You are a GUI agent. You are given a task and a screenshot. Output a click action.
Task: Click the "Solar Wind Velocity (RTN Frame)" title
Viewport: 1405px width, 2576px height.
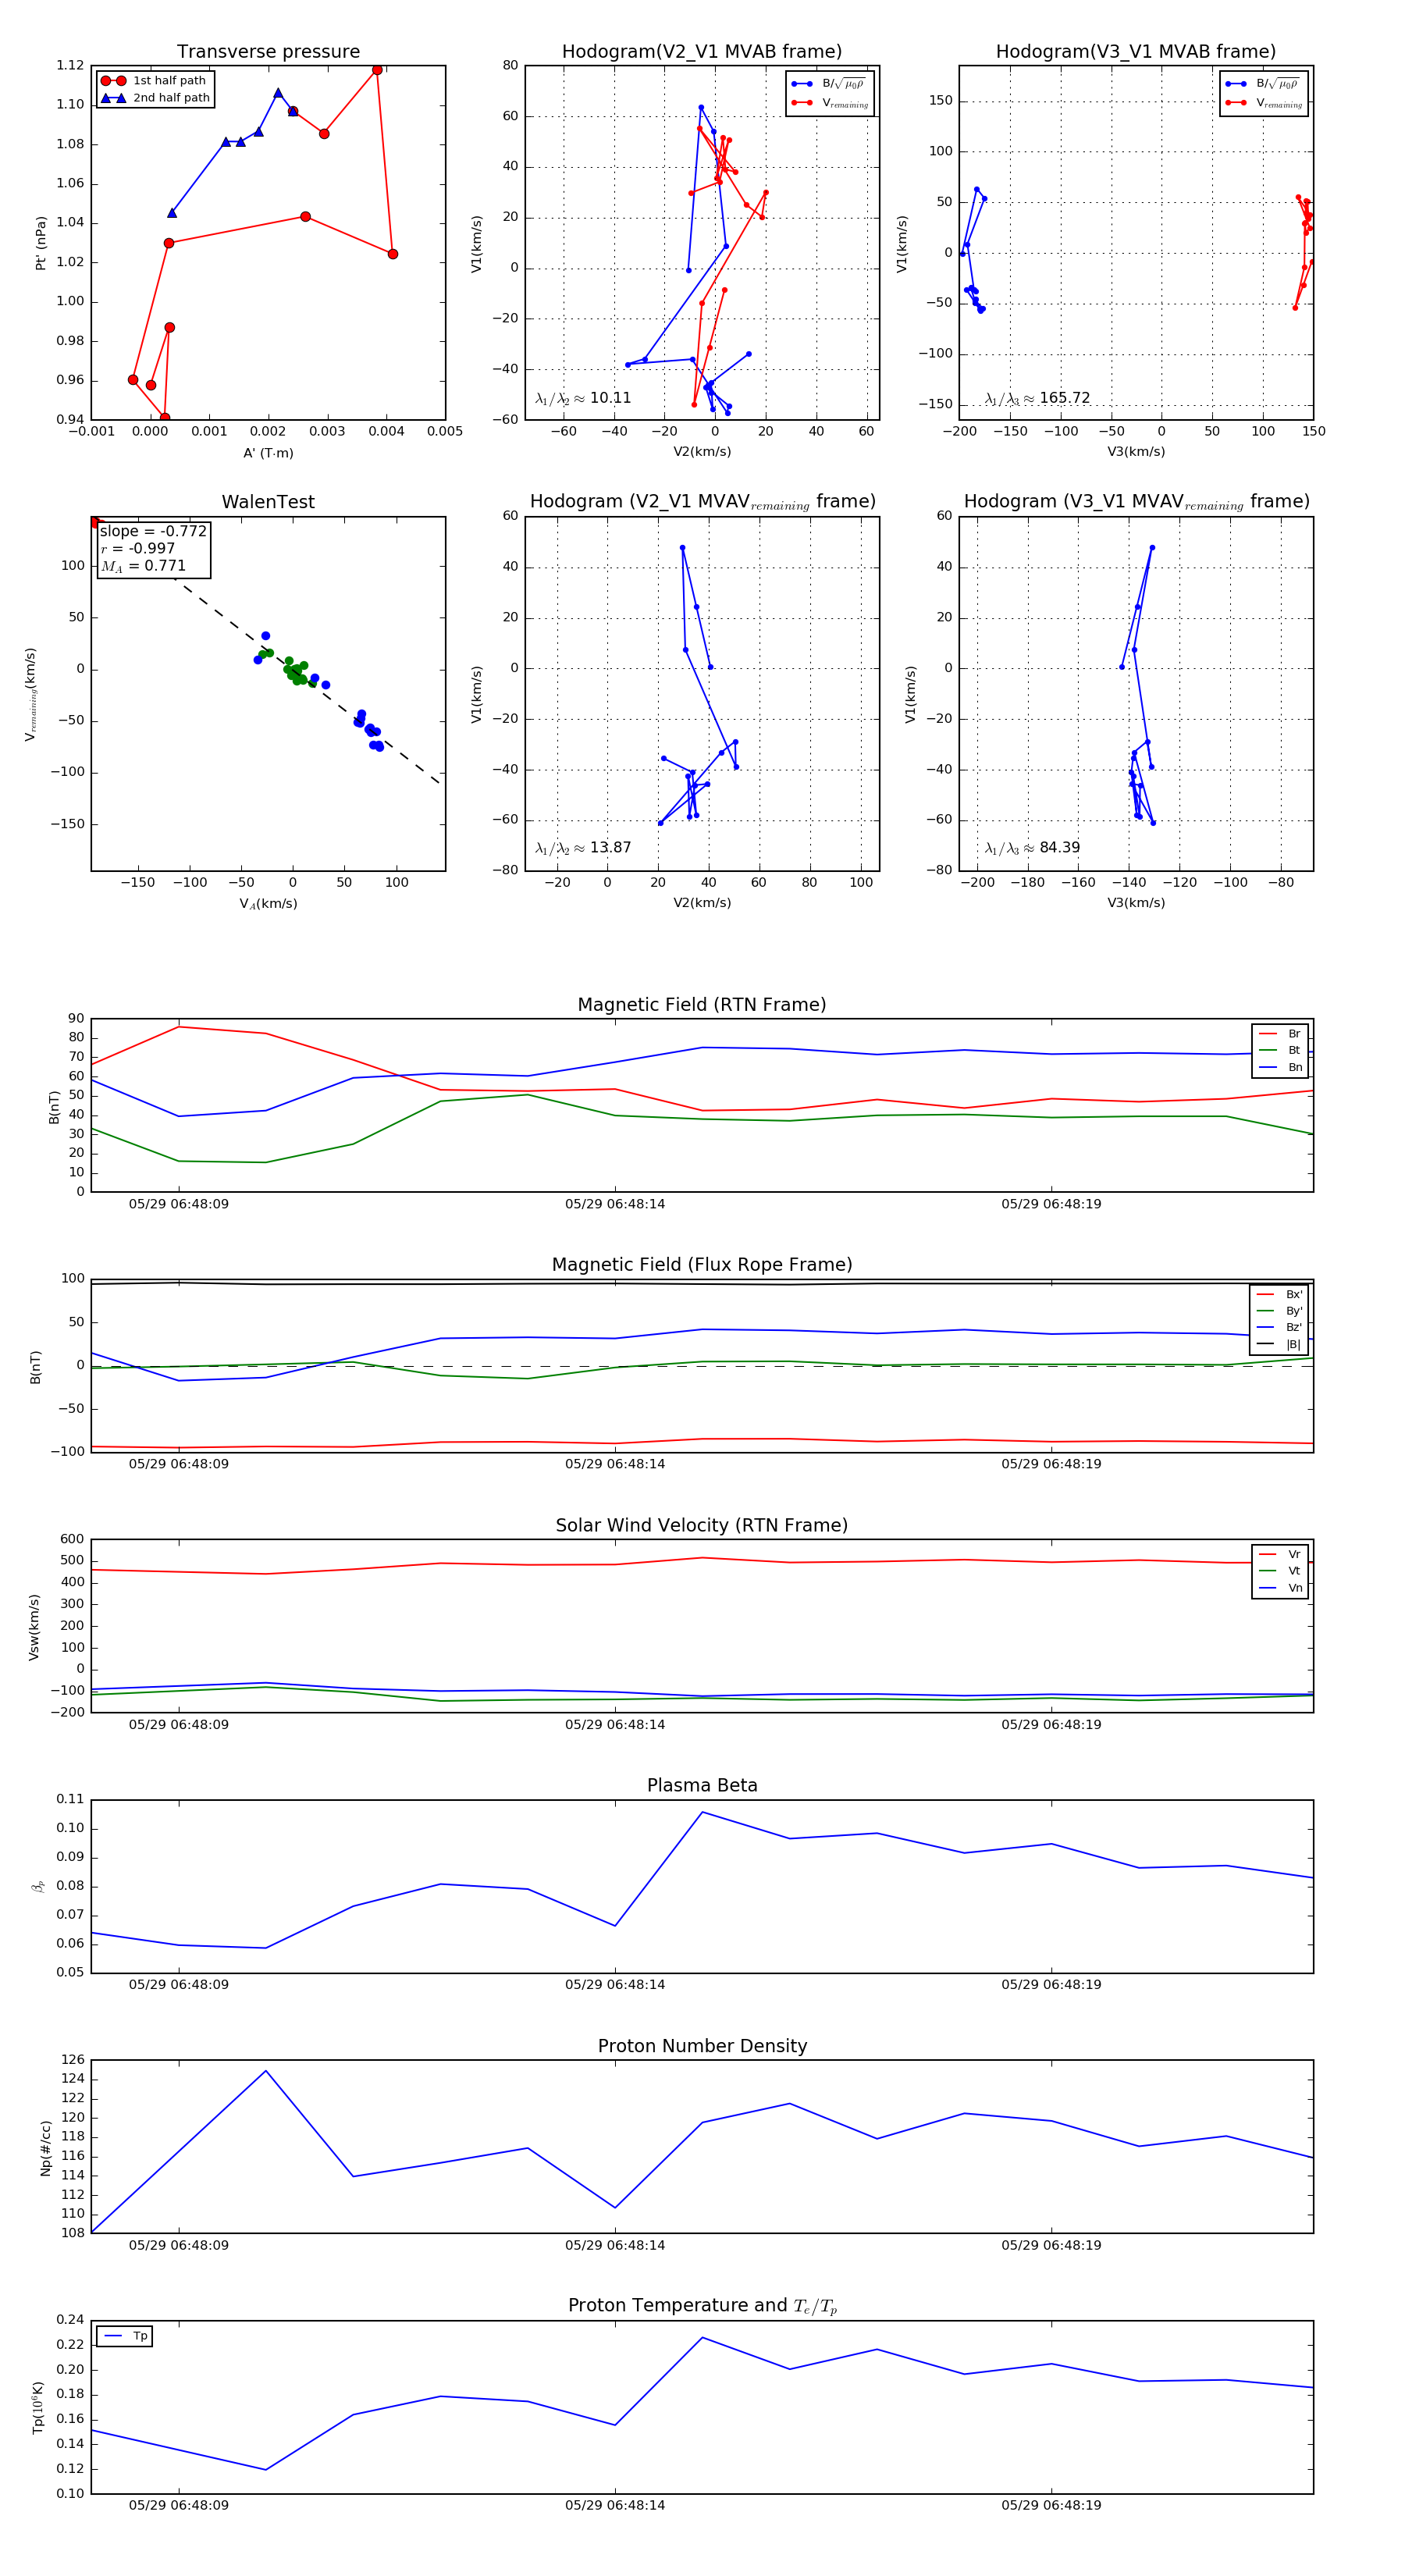[702, 1525]
